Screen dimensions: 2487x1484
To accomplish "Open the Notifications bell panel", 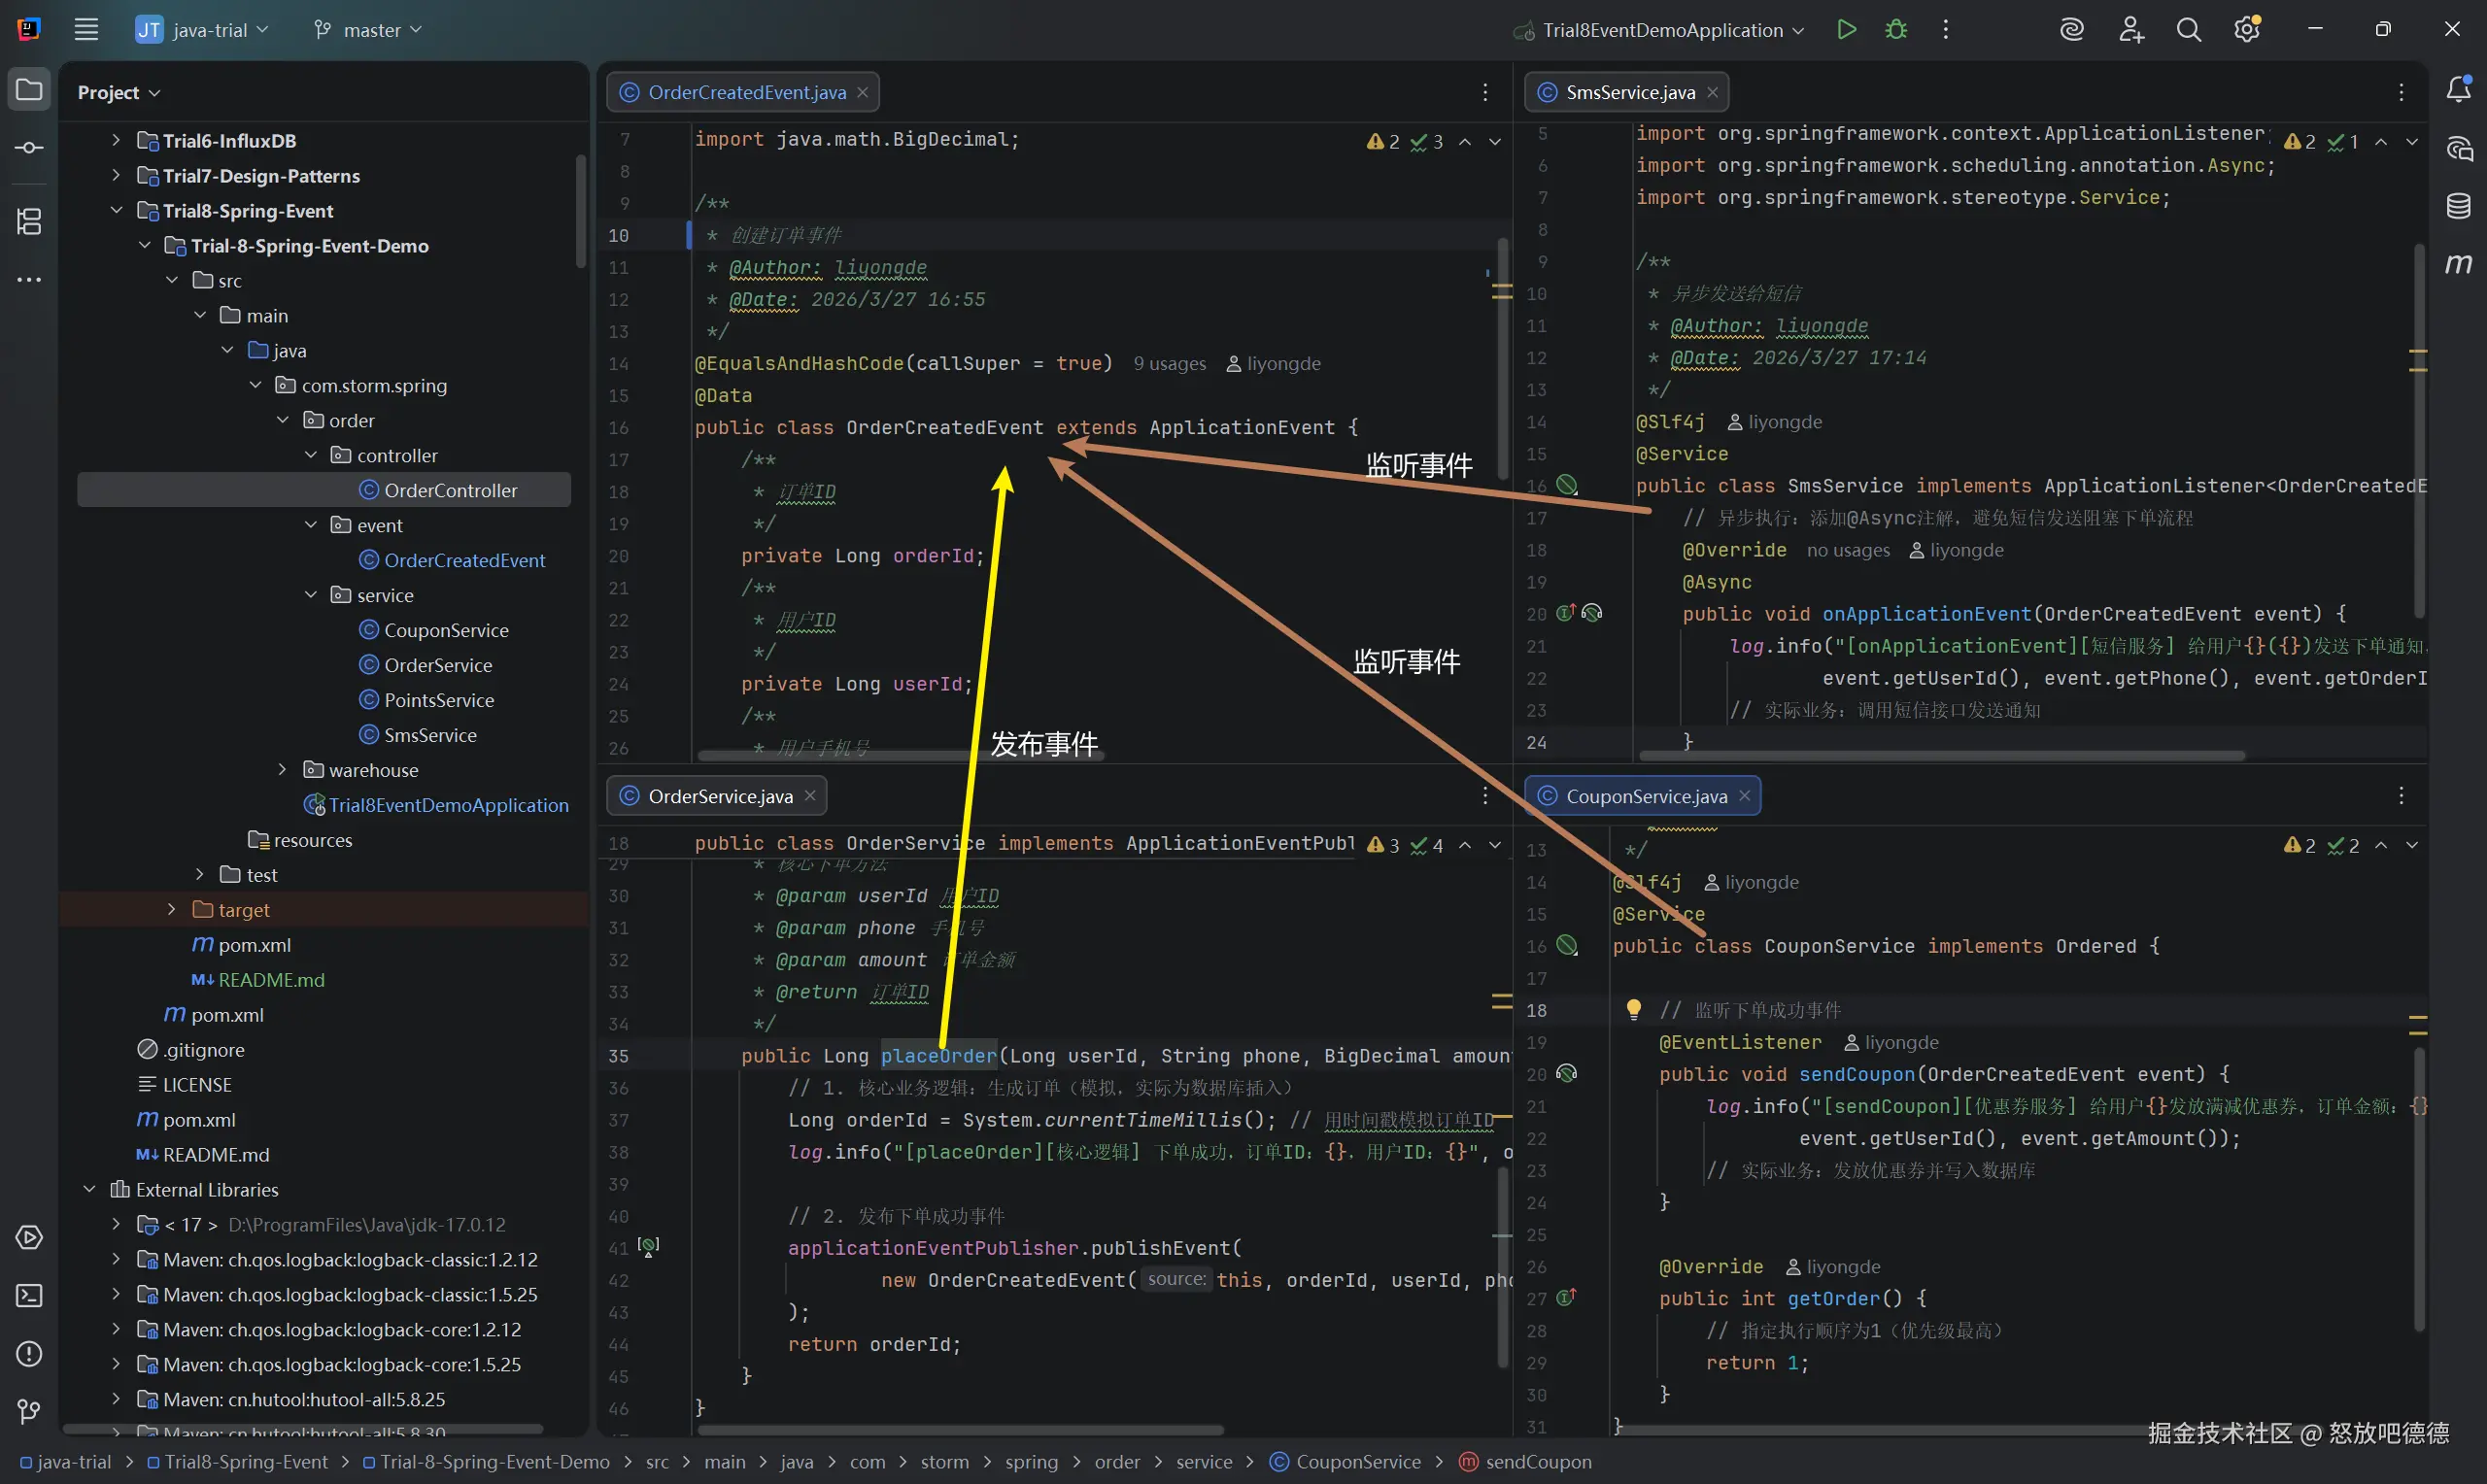I will tap(2458, 90).
